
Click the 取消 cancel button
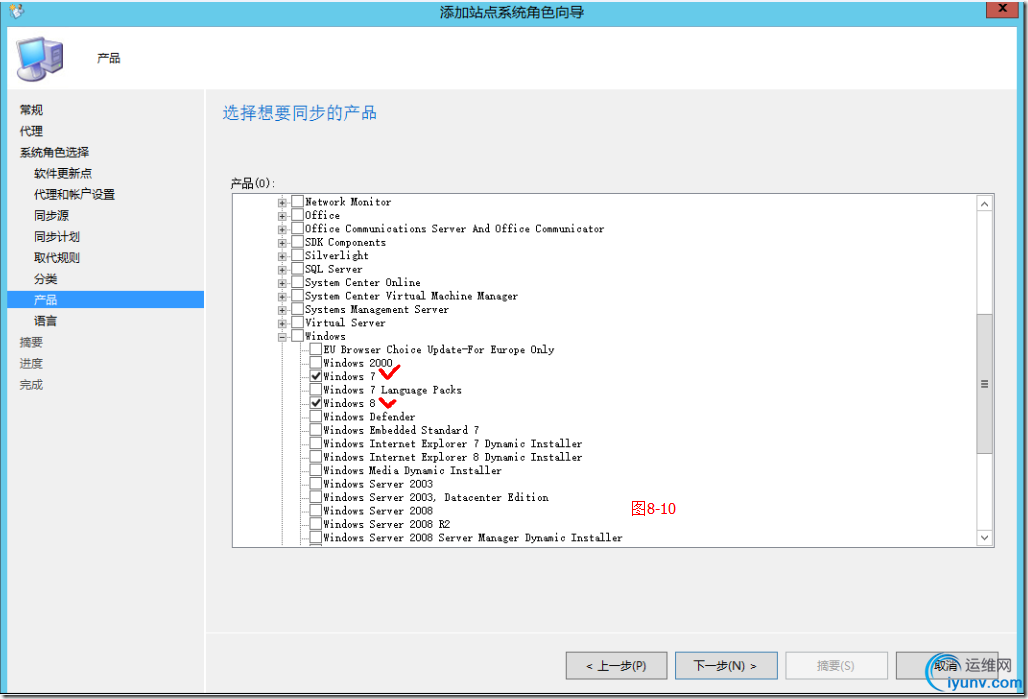click(x=947, y=666)
